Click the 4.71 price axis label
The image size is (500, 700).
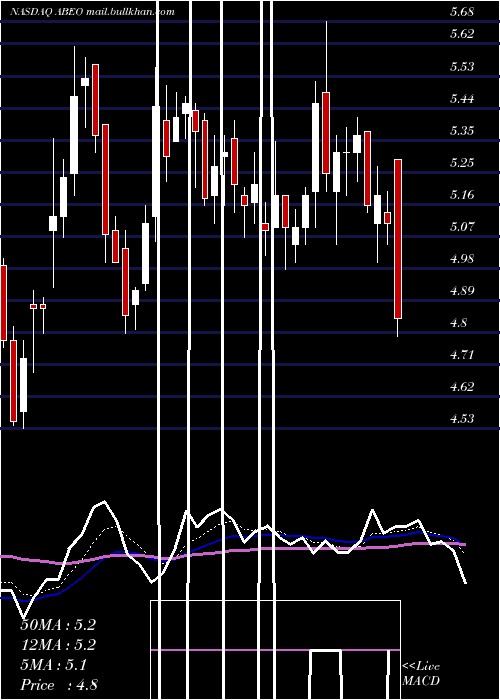coord(462,354)
